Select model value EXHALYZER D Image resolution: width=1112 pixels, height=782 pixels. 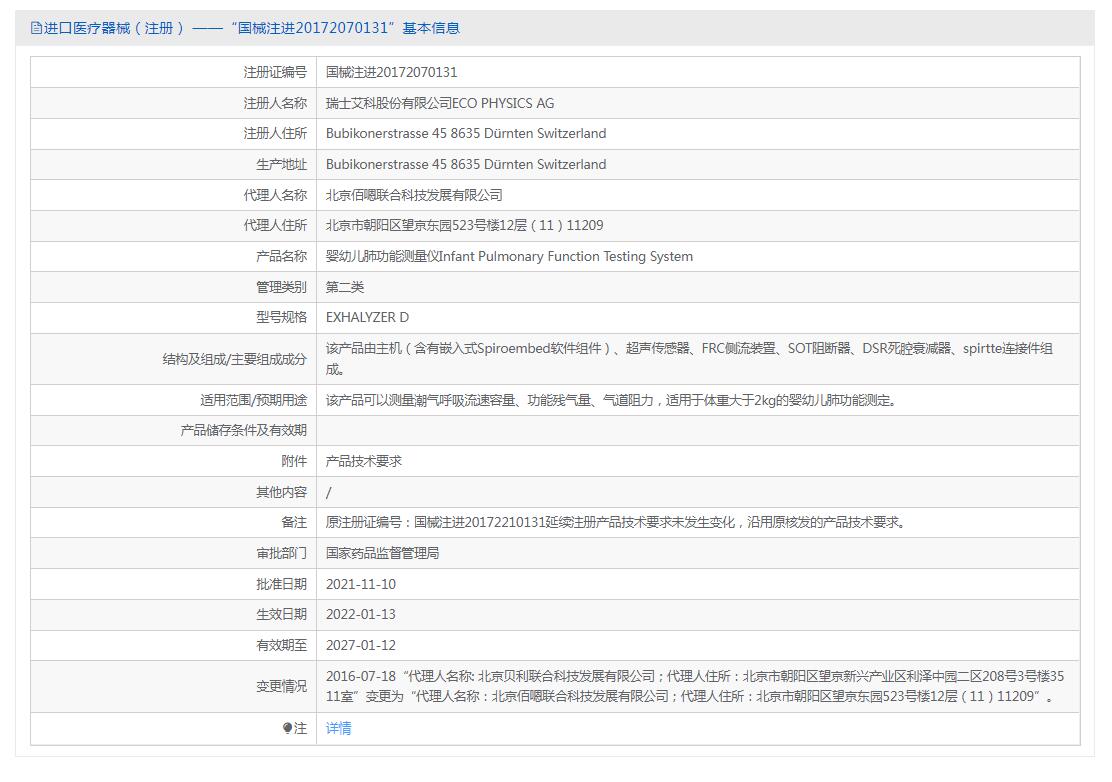[x=367, y=318]
